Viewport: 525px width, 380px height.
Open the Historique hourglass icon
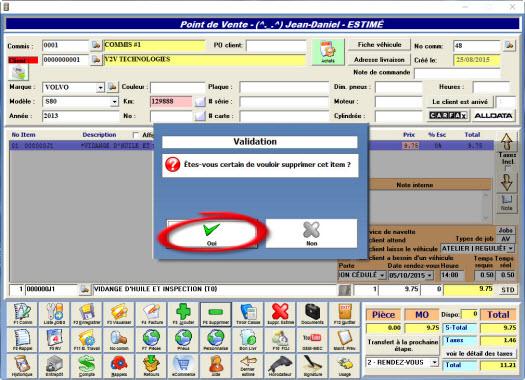click(x=22, y=366)
